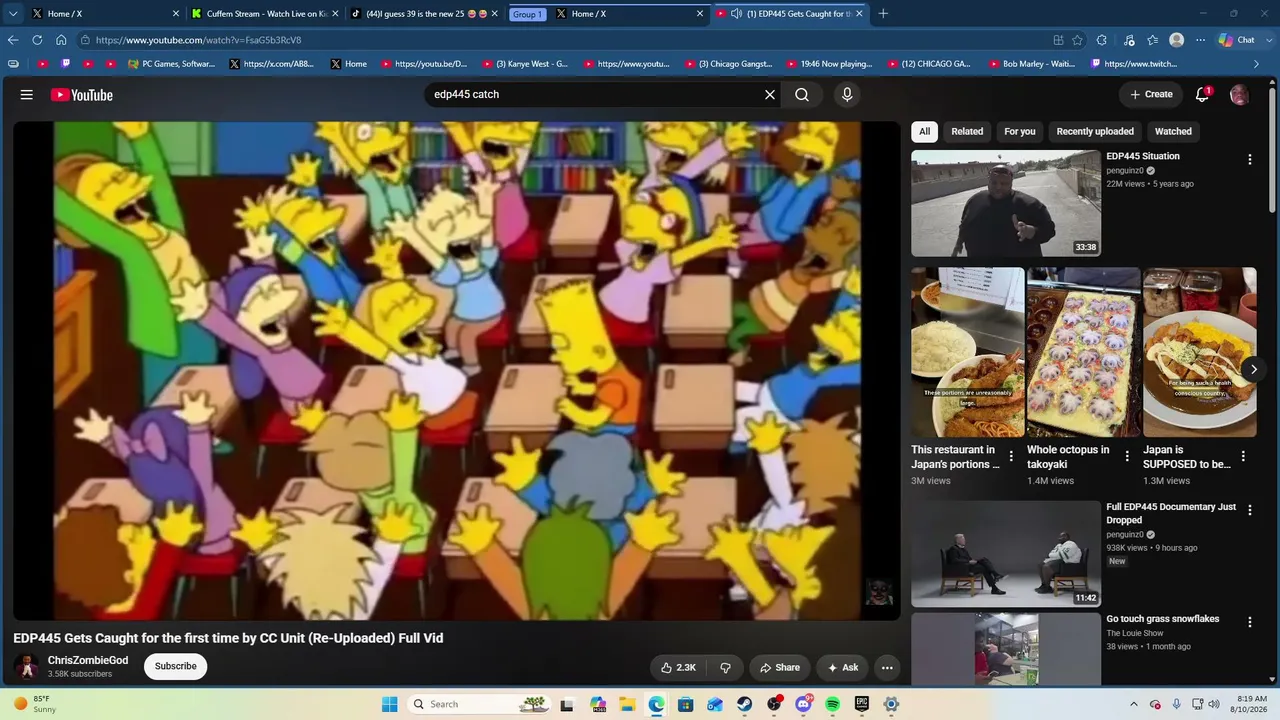Like the video with thumbs up

pos(678,668)
